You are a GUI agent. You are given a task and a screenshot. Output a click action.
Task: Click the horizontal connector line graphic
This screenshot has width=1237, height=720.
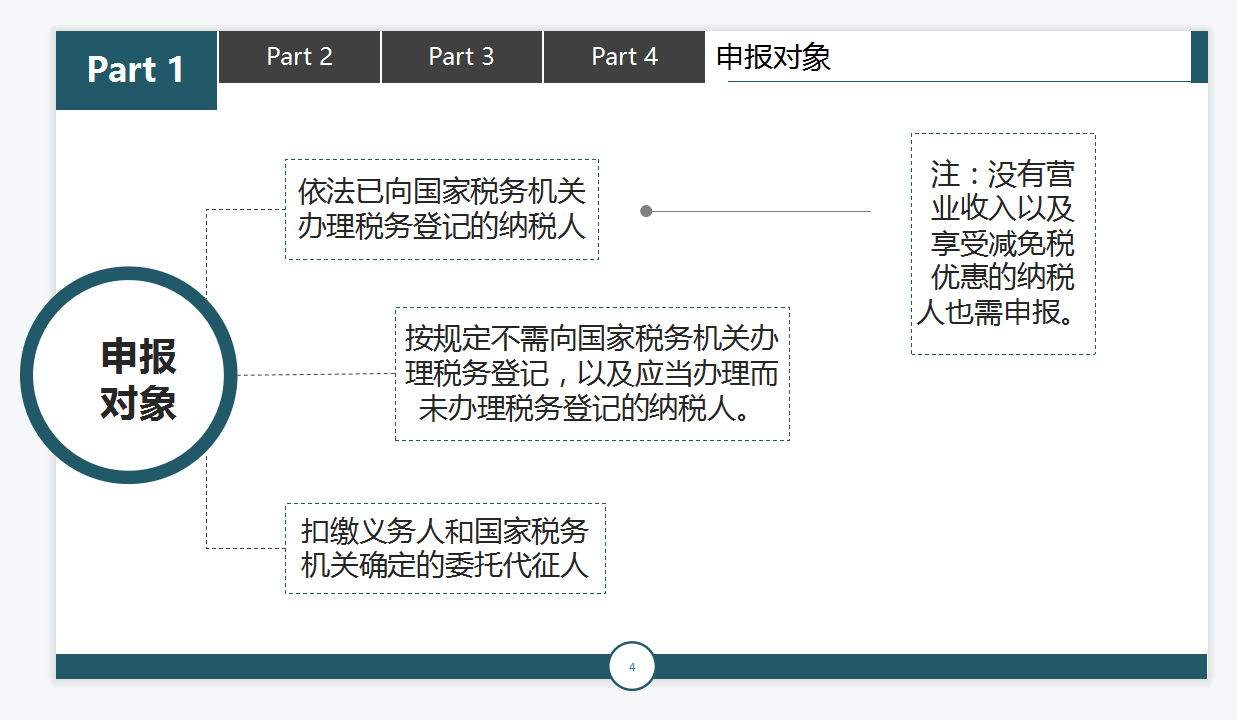click(760, 211)
